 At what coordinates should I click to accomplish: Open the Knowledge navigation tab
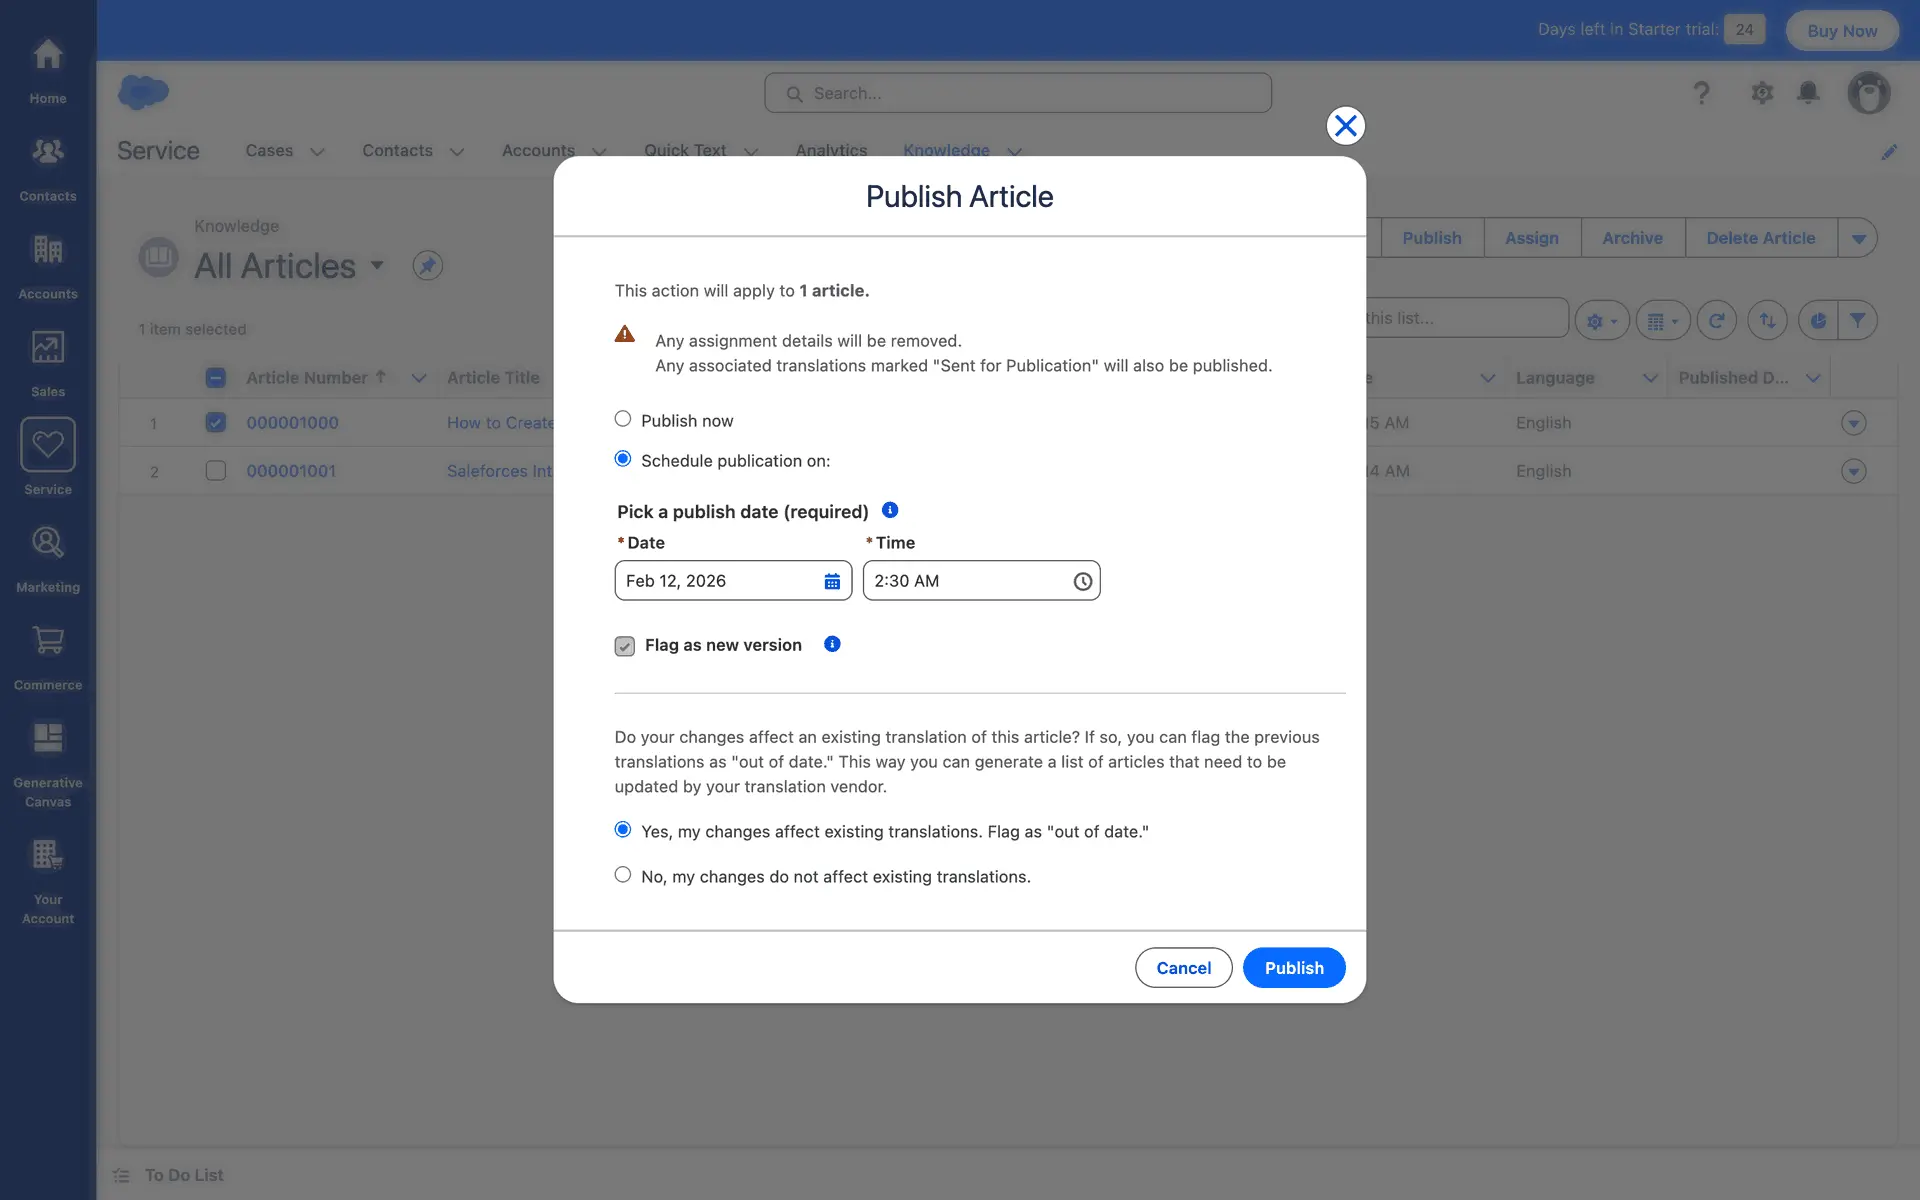pyautogui.click(x=946, y=150)
